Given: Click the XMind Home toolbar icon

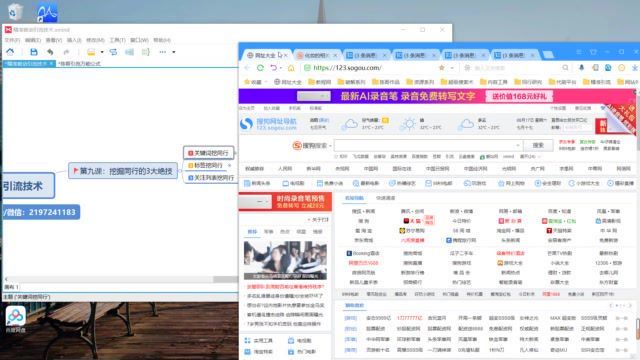Looking at the screenshot, I should click(x=10, y=52).
